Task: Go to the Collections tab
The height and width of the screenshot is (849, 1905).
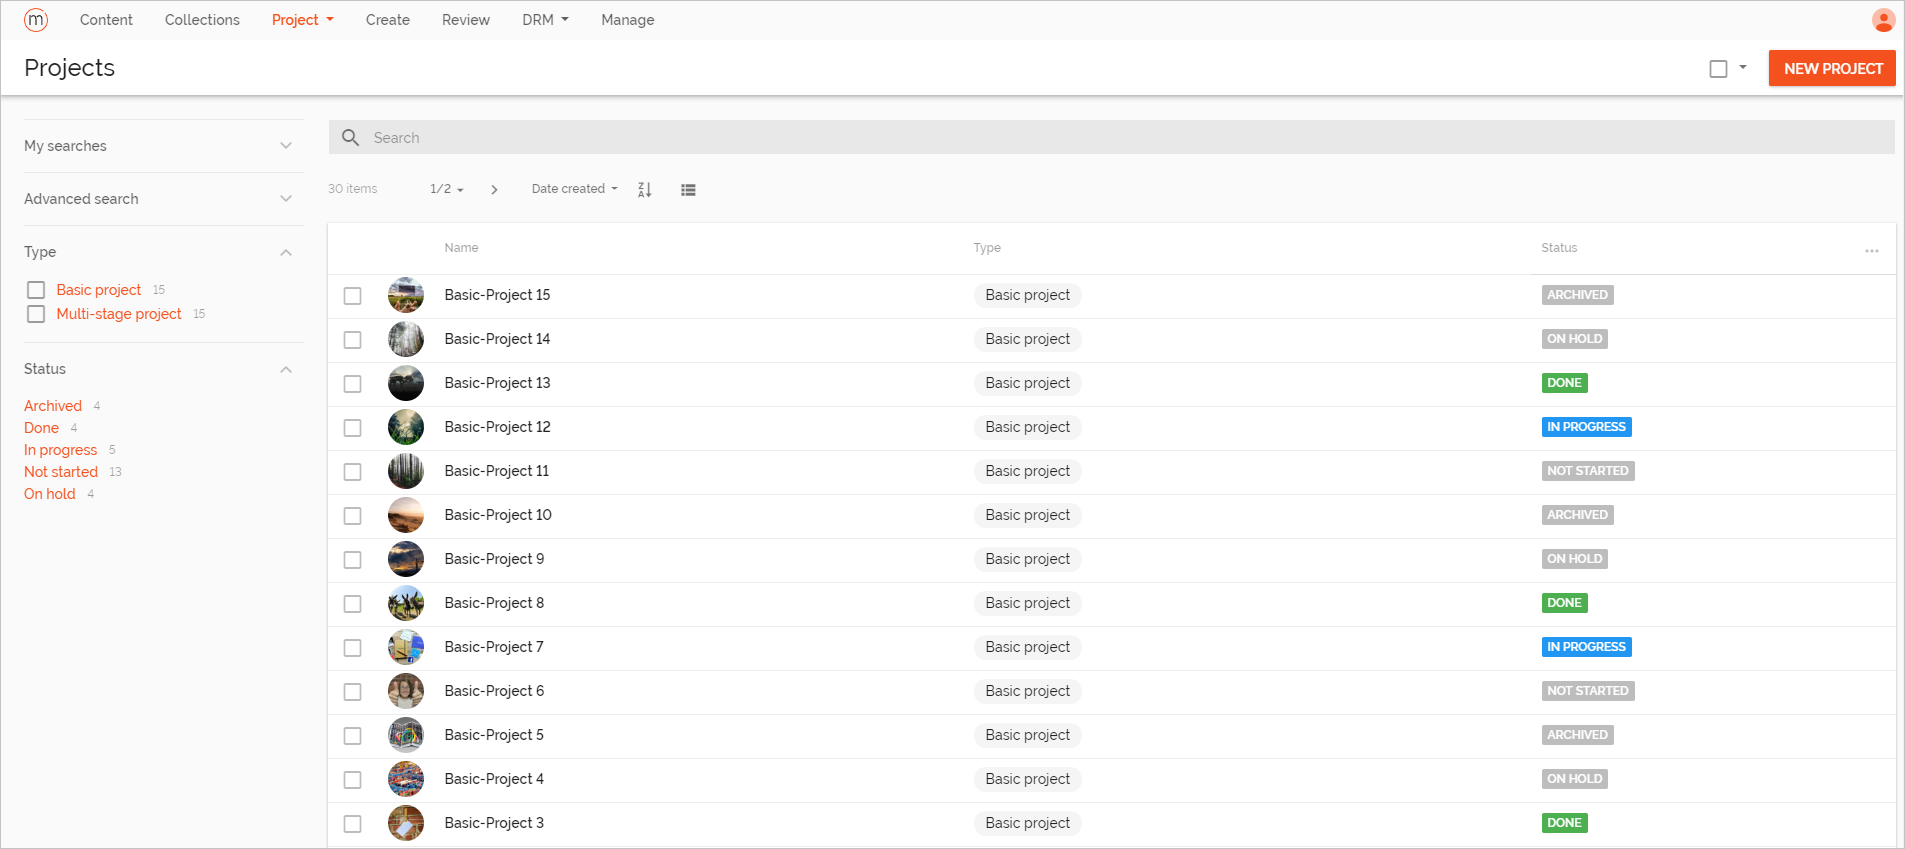Action: coord(202,20)
